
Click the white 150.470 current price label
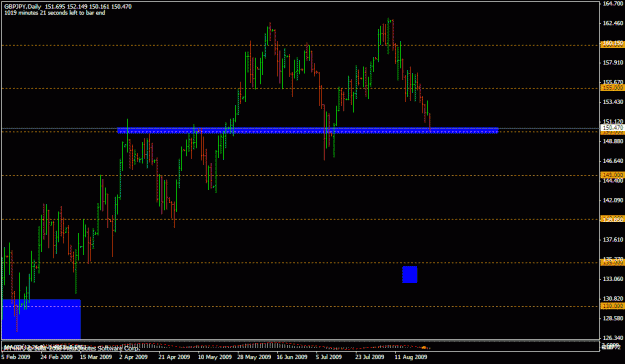pyautogui.click(x=612, y=128)
